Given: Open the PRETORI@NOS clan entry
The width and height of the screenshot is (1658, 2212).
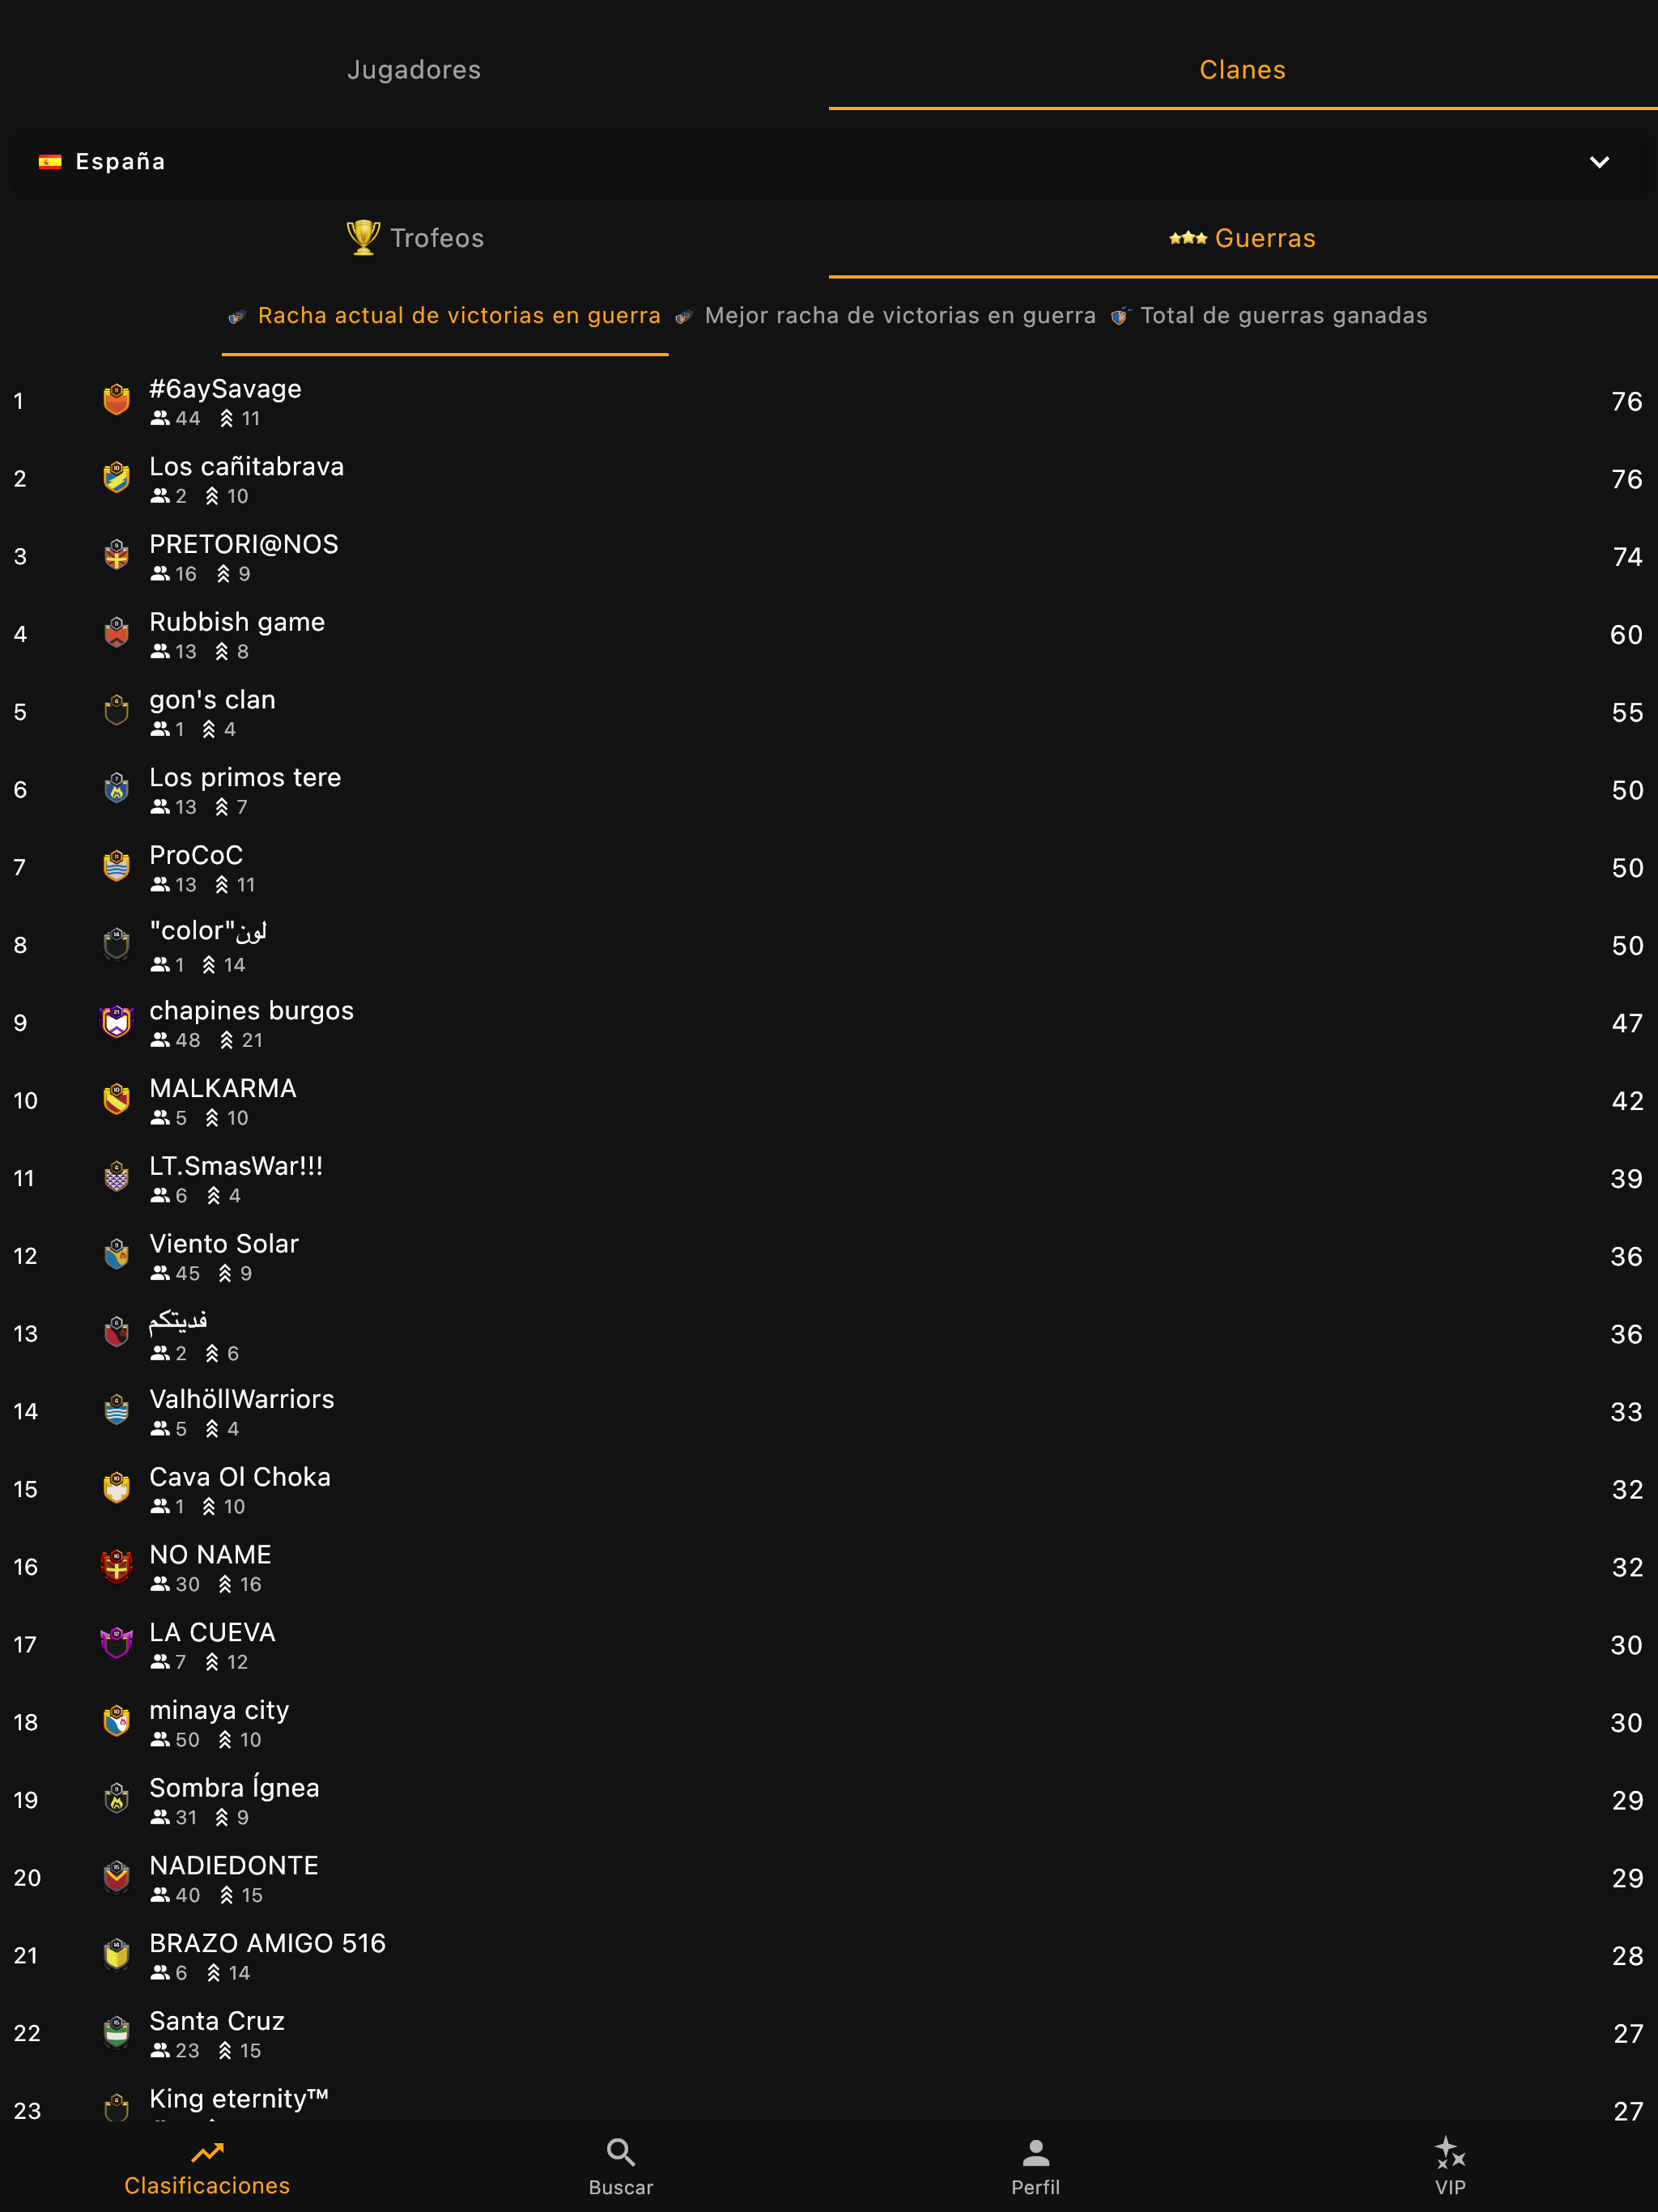Looking at the screenshot, I should [x=829, y=557].
